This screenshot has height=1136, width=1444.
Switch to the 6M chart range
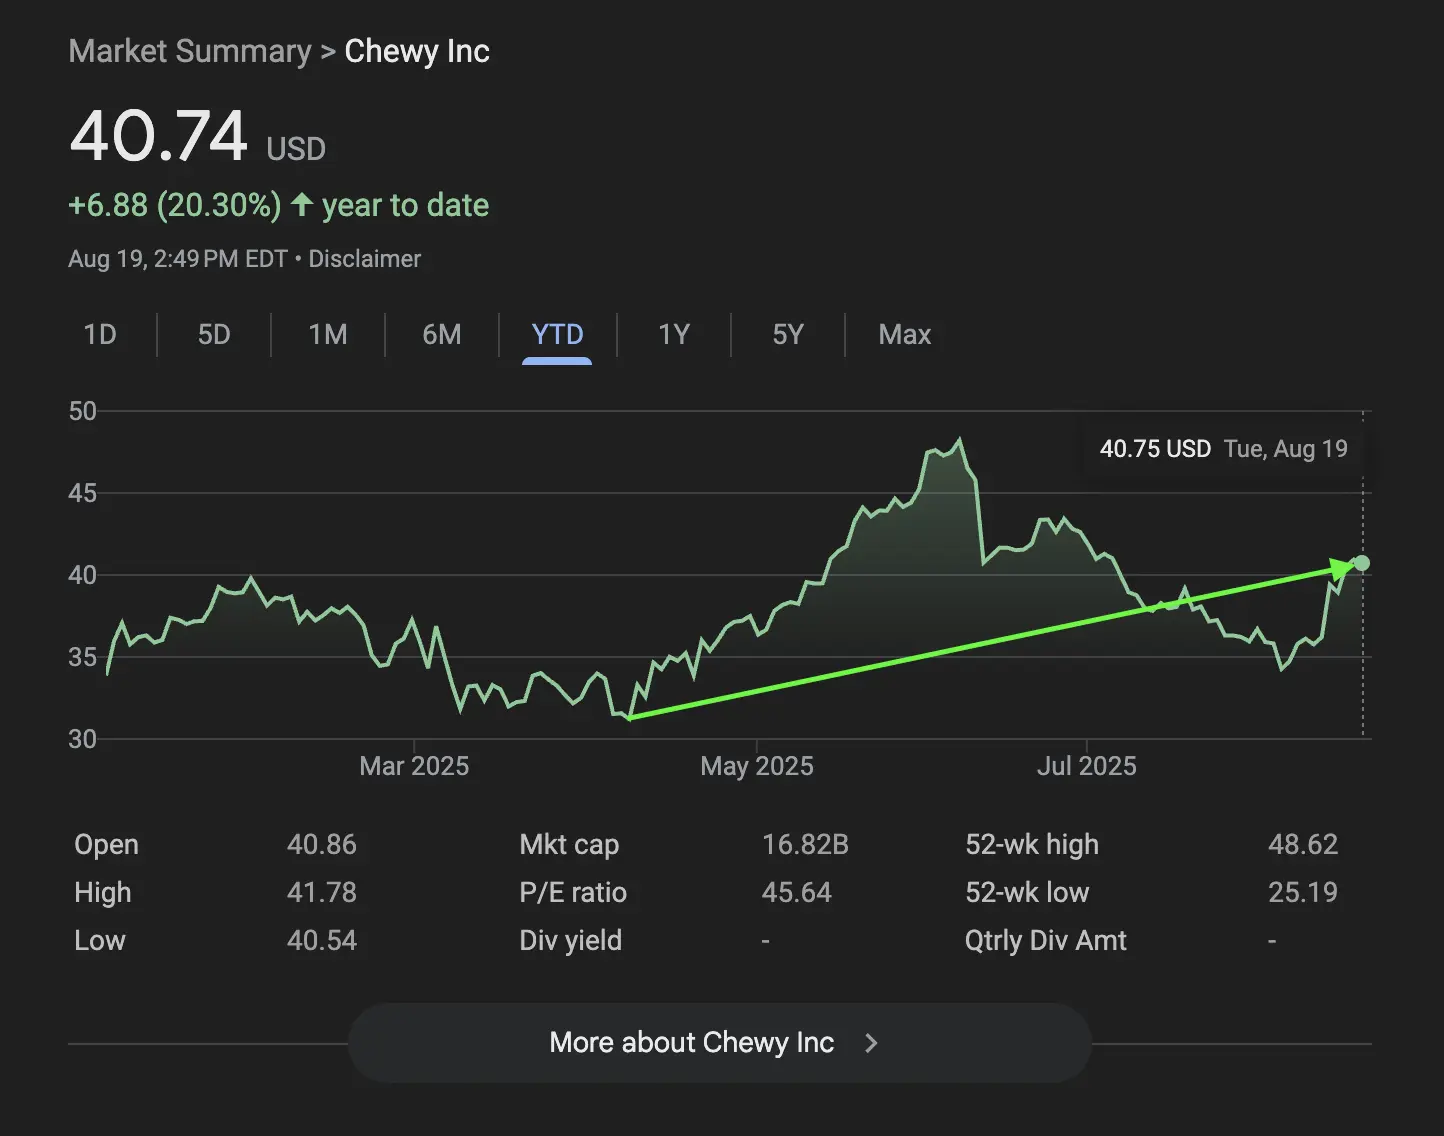click(x=442, y=334)
